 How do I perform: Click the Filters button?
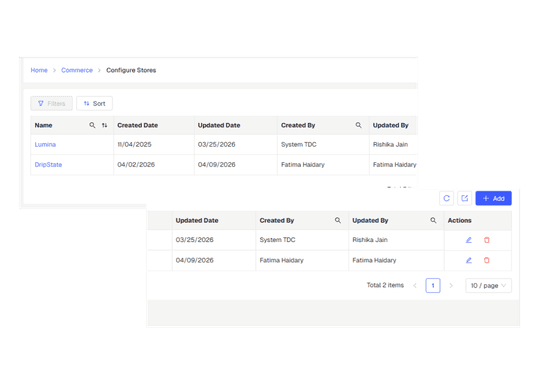[x=52, y=103]
